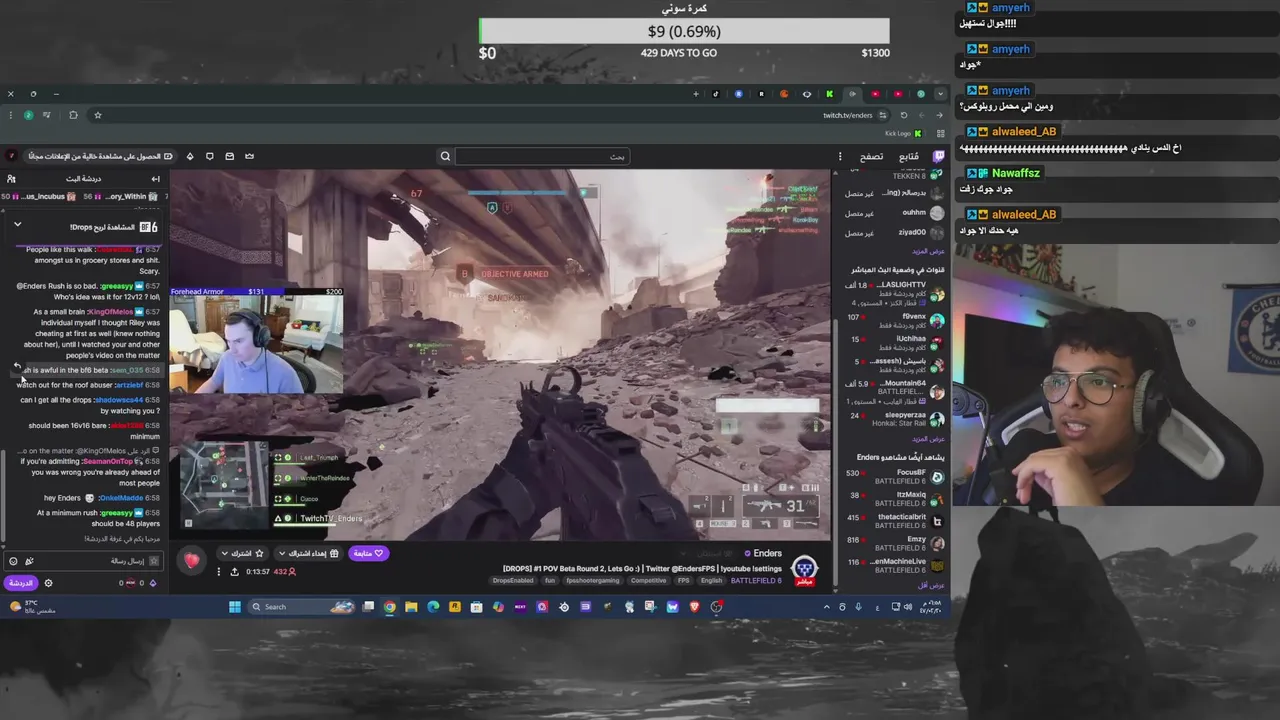Screen dimensions: 1280x720
Task: Open the Kick Logo bookmark
Action: [x=904, y=133]
